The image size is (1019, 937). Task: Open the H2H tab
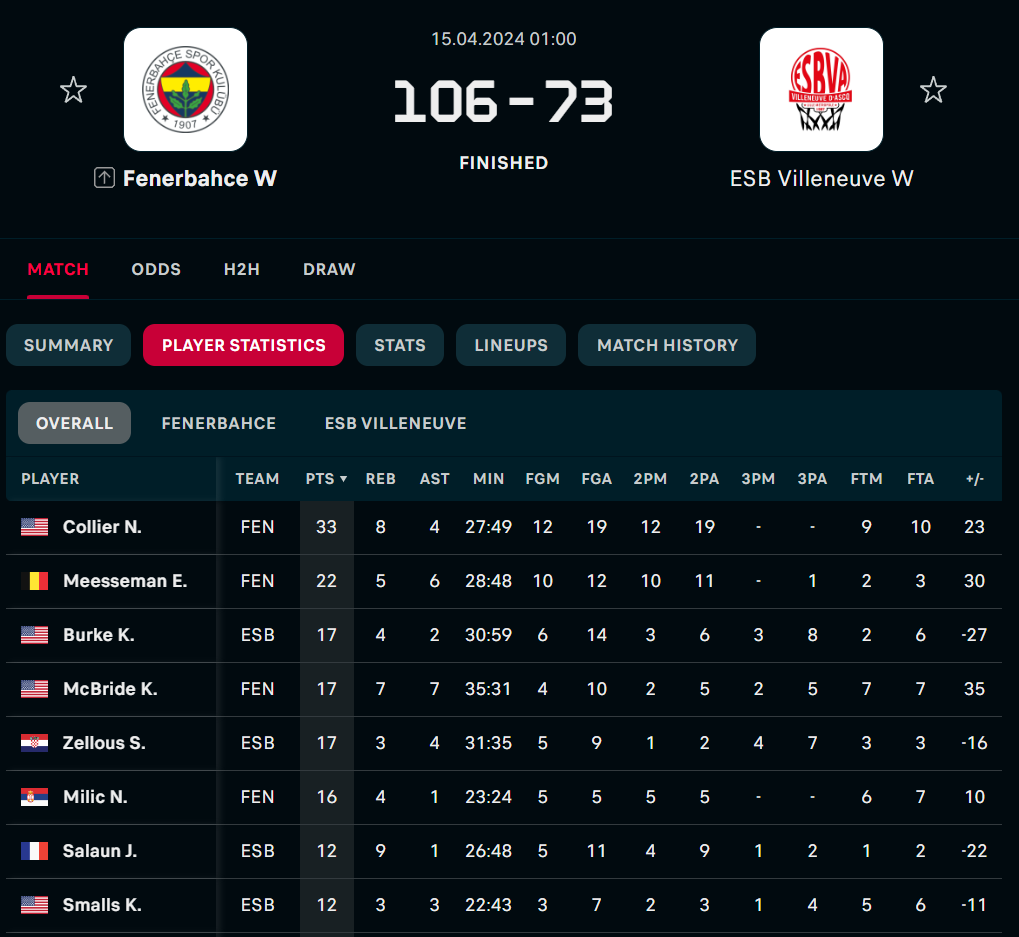pos(241,269)
